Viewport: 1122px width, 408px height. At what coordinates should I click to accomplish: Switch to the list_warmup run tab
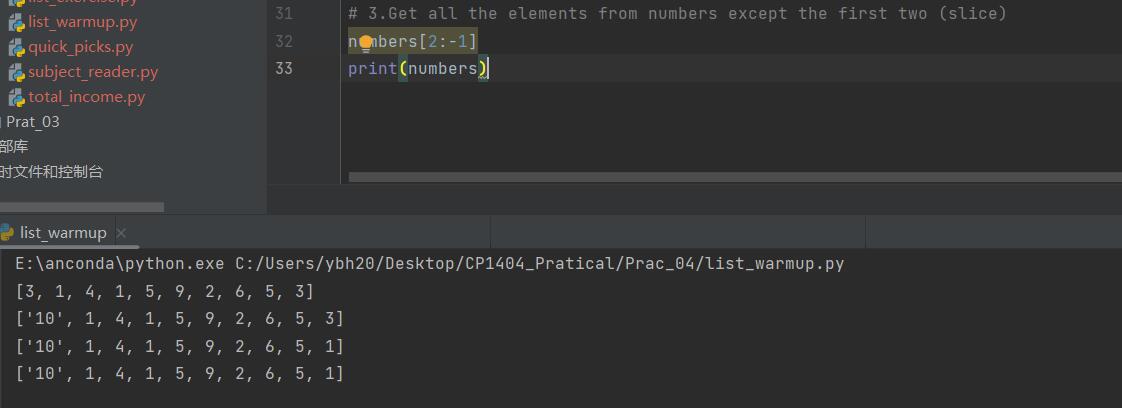62,233
